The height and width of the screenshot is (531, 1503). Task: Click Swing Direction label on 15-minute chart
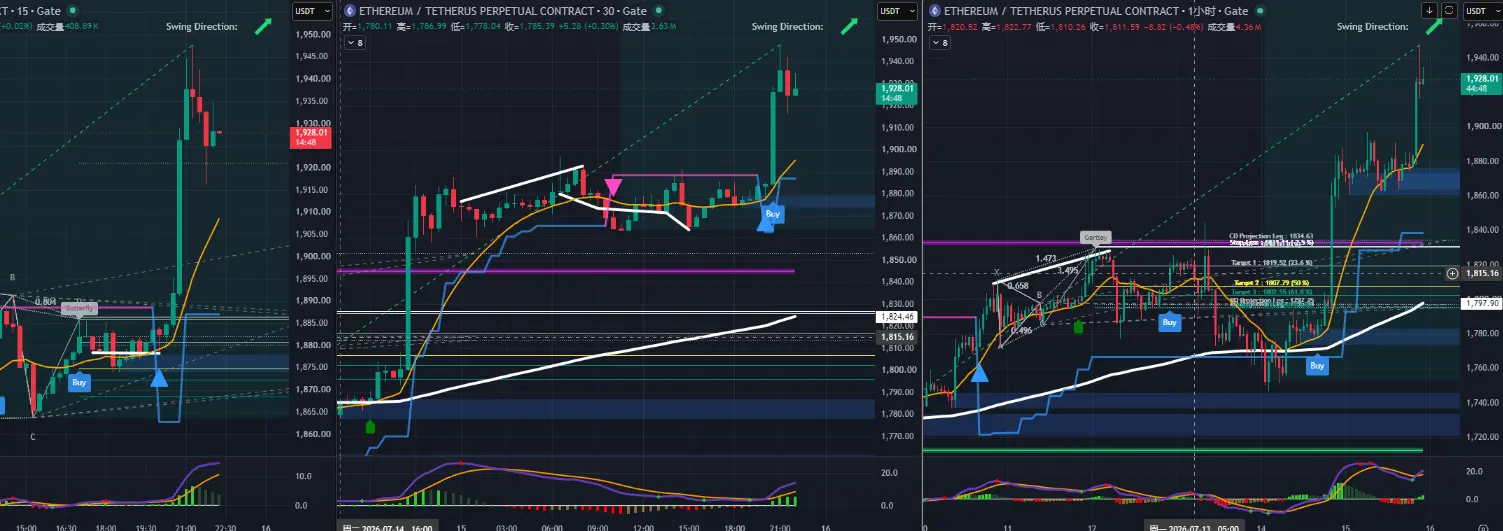202,26
